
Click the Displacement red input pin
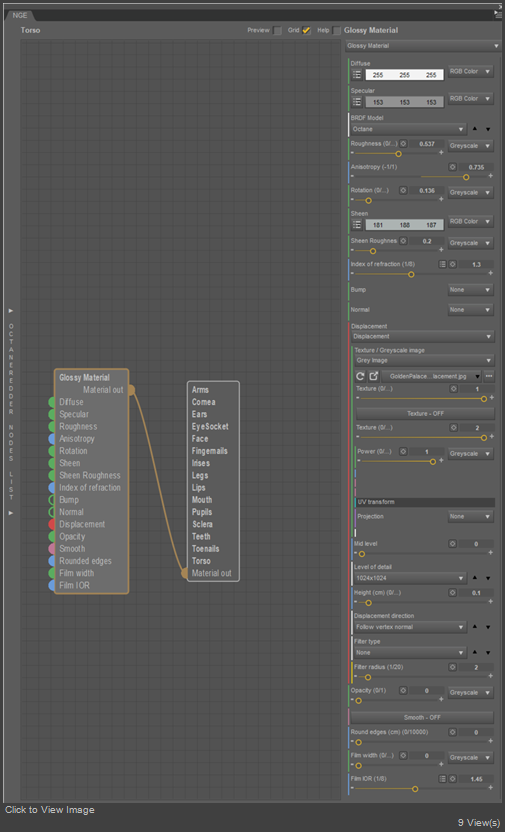(x=51, y=524)
